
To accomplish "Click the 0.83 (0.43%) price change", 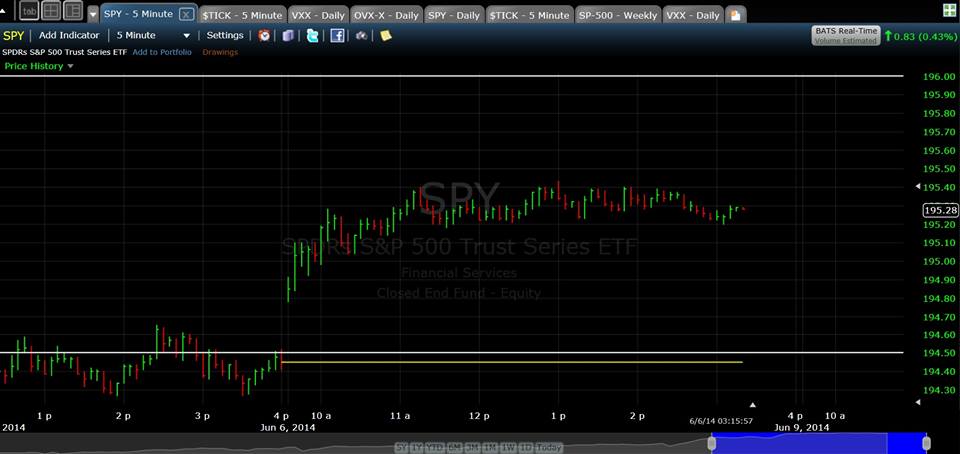I will (x=919, y=36).
